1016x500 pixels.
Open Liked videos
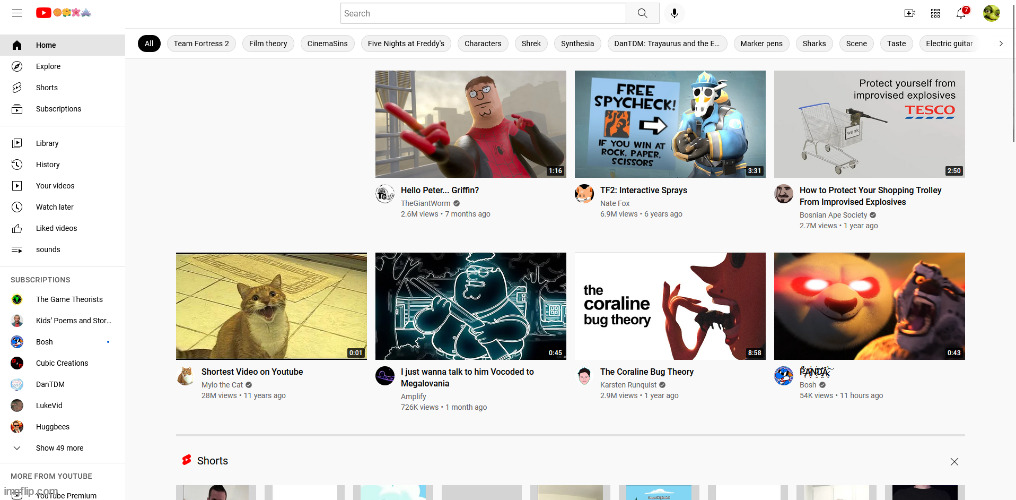[62, 228]
